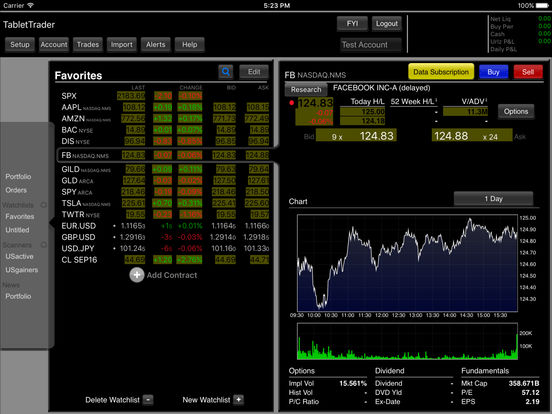Screen dimensions: 552x414
Task: Click the FB intraday price chart
Action: tap(407, 263)
